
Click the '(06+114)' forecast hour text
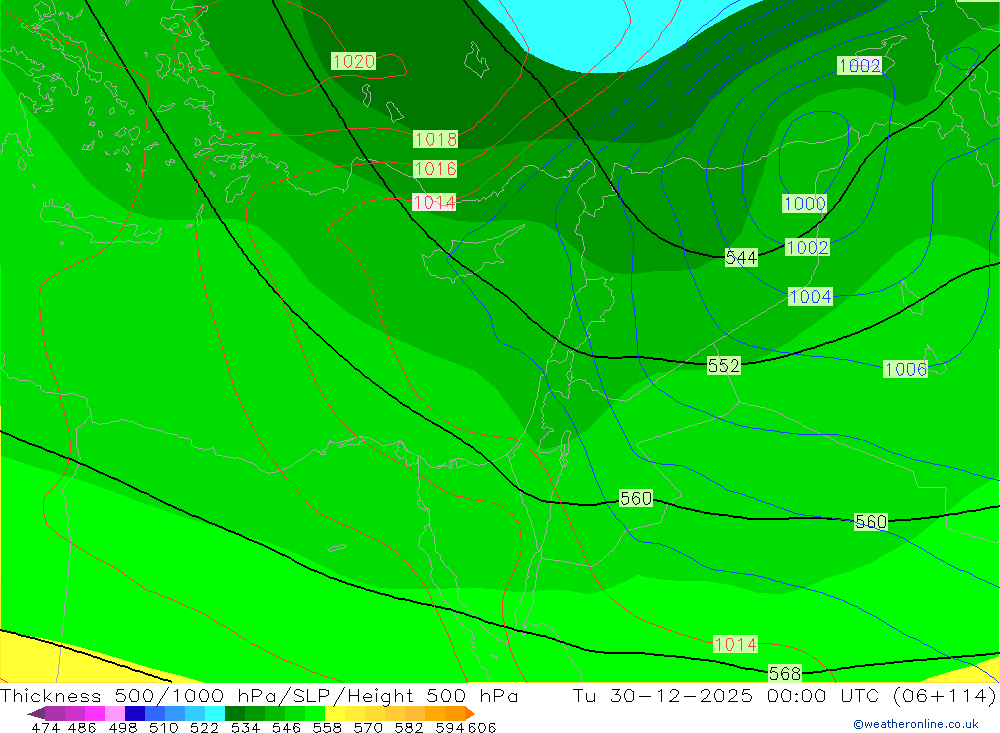click(945, 695)
